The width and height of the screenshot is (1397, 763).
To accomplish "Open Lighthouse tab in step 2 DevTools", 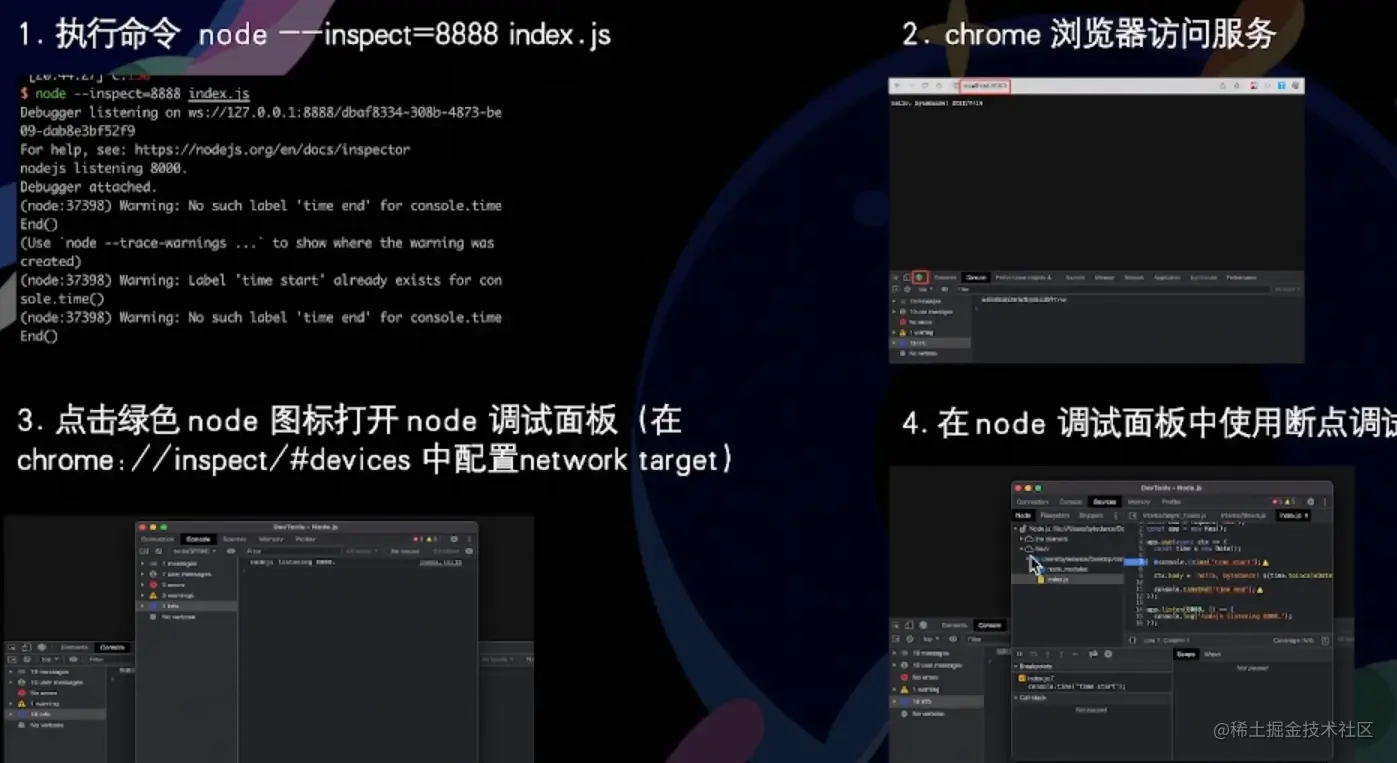I will click(x=1203, y=277).
